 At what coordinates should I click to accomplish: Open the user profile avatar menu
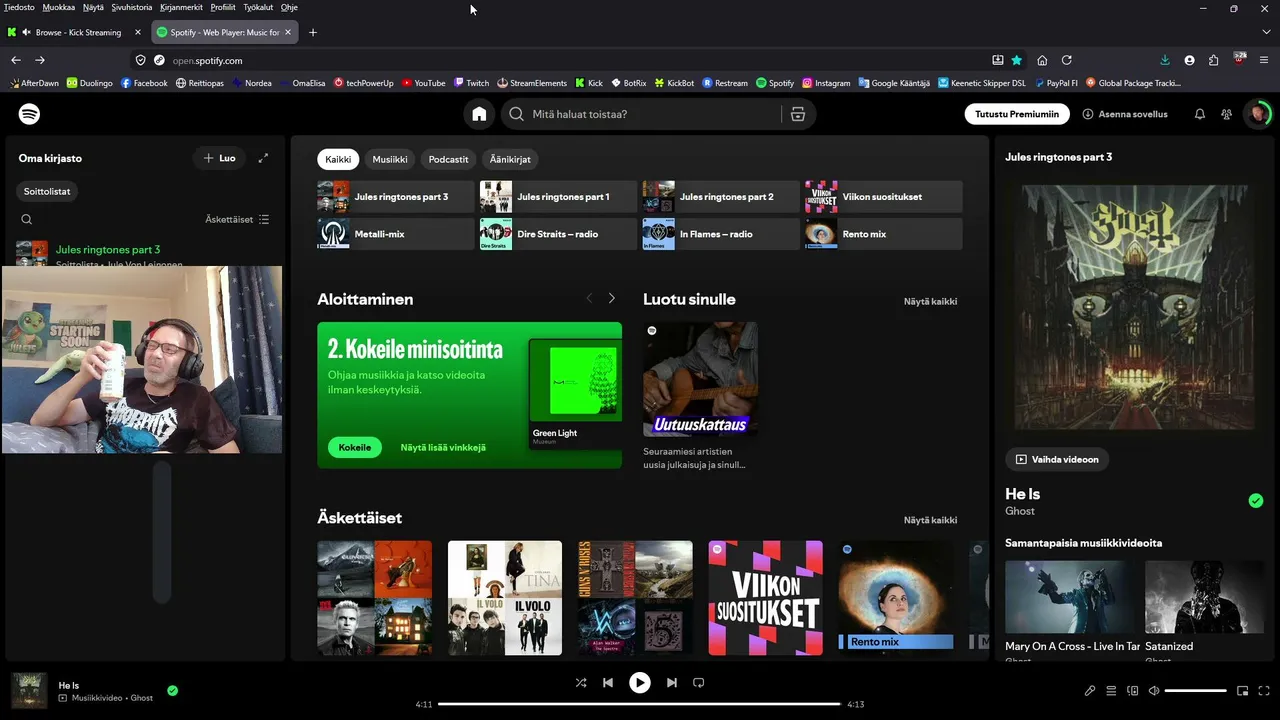click(1258, 114)
